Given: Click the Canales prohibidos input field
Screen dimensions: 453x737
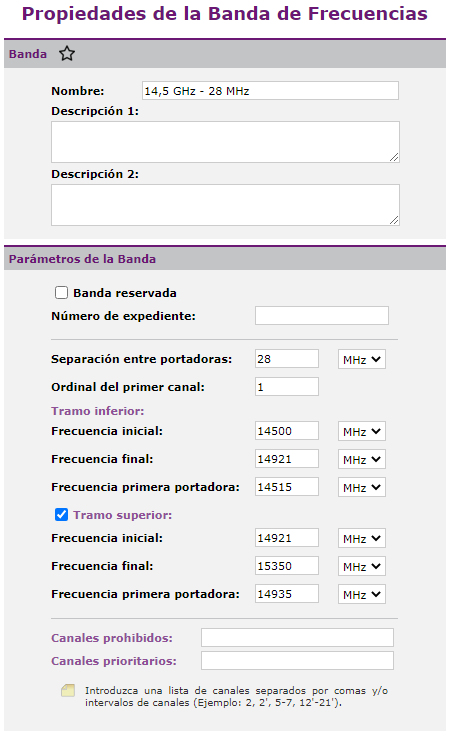Looking at the screenshot, I should coord(297,638).
